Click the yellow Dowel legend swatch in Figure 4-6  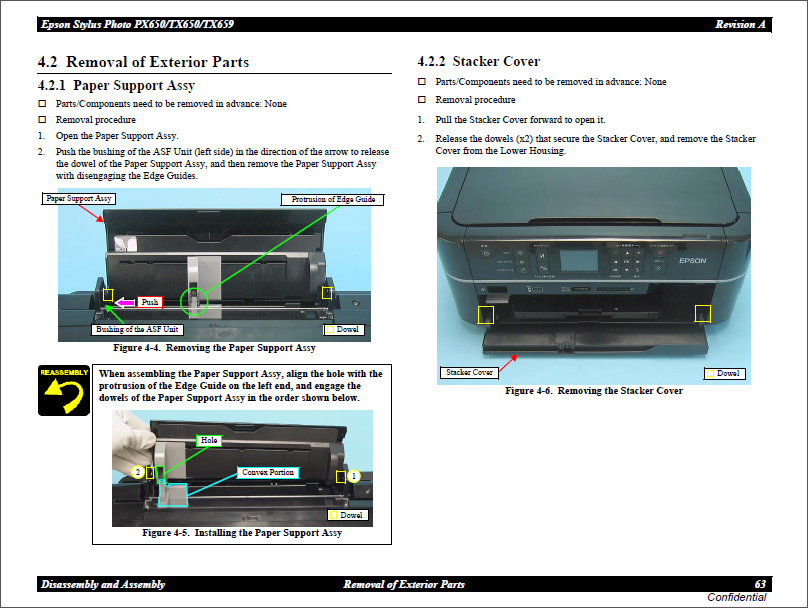(710, 373)
